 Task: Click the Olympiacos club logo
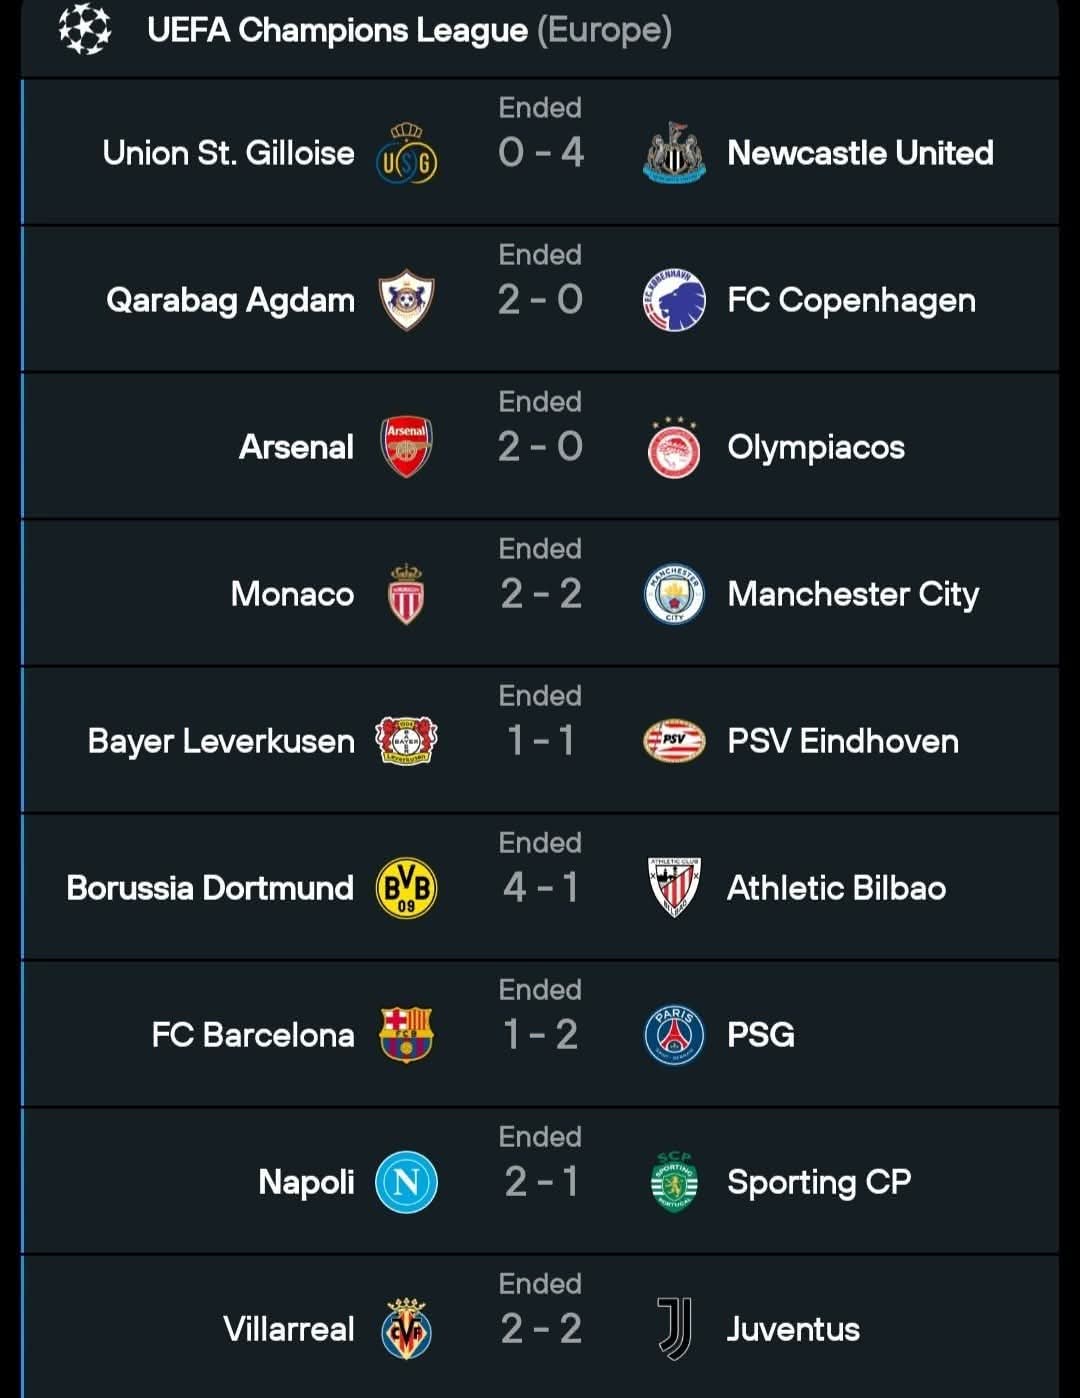tap(674, 448)
